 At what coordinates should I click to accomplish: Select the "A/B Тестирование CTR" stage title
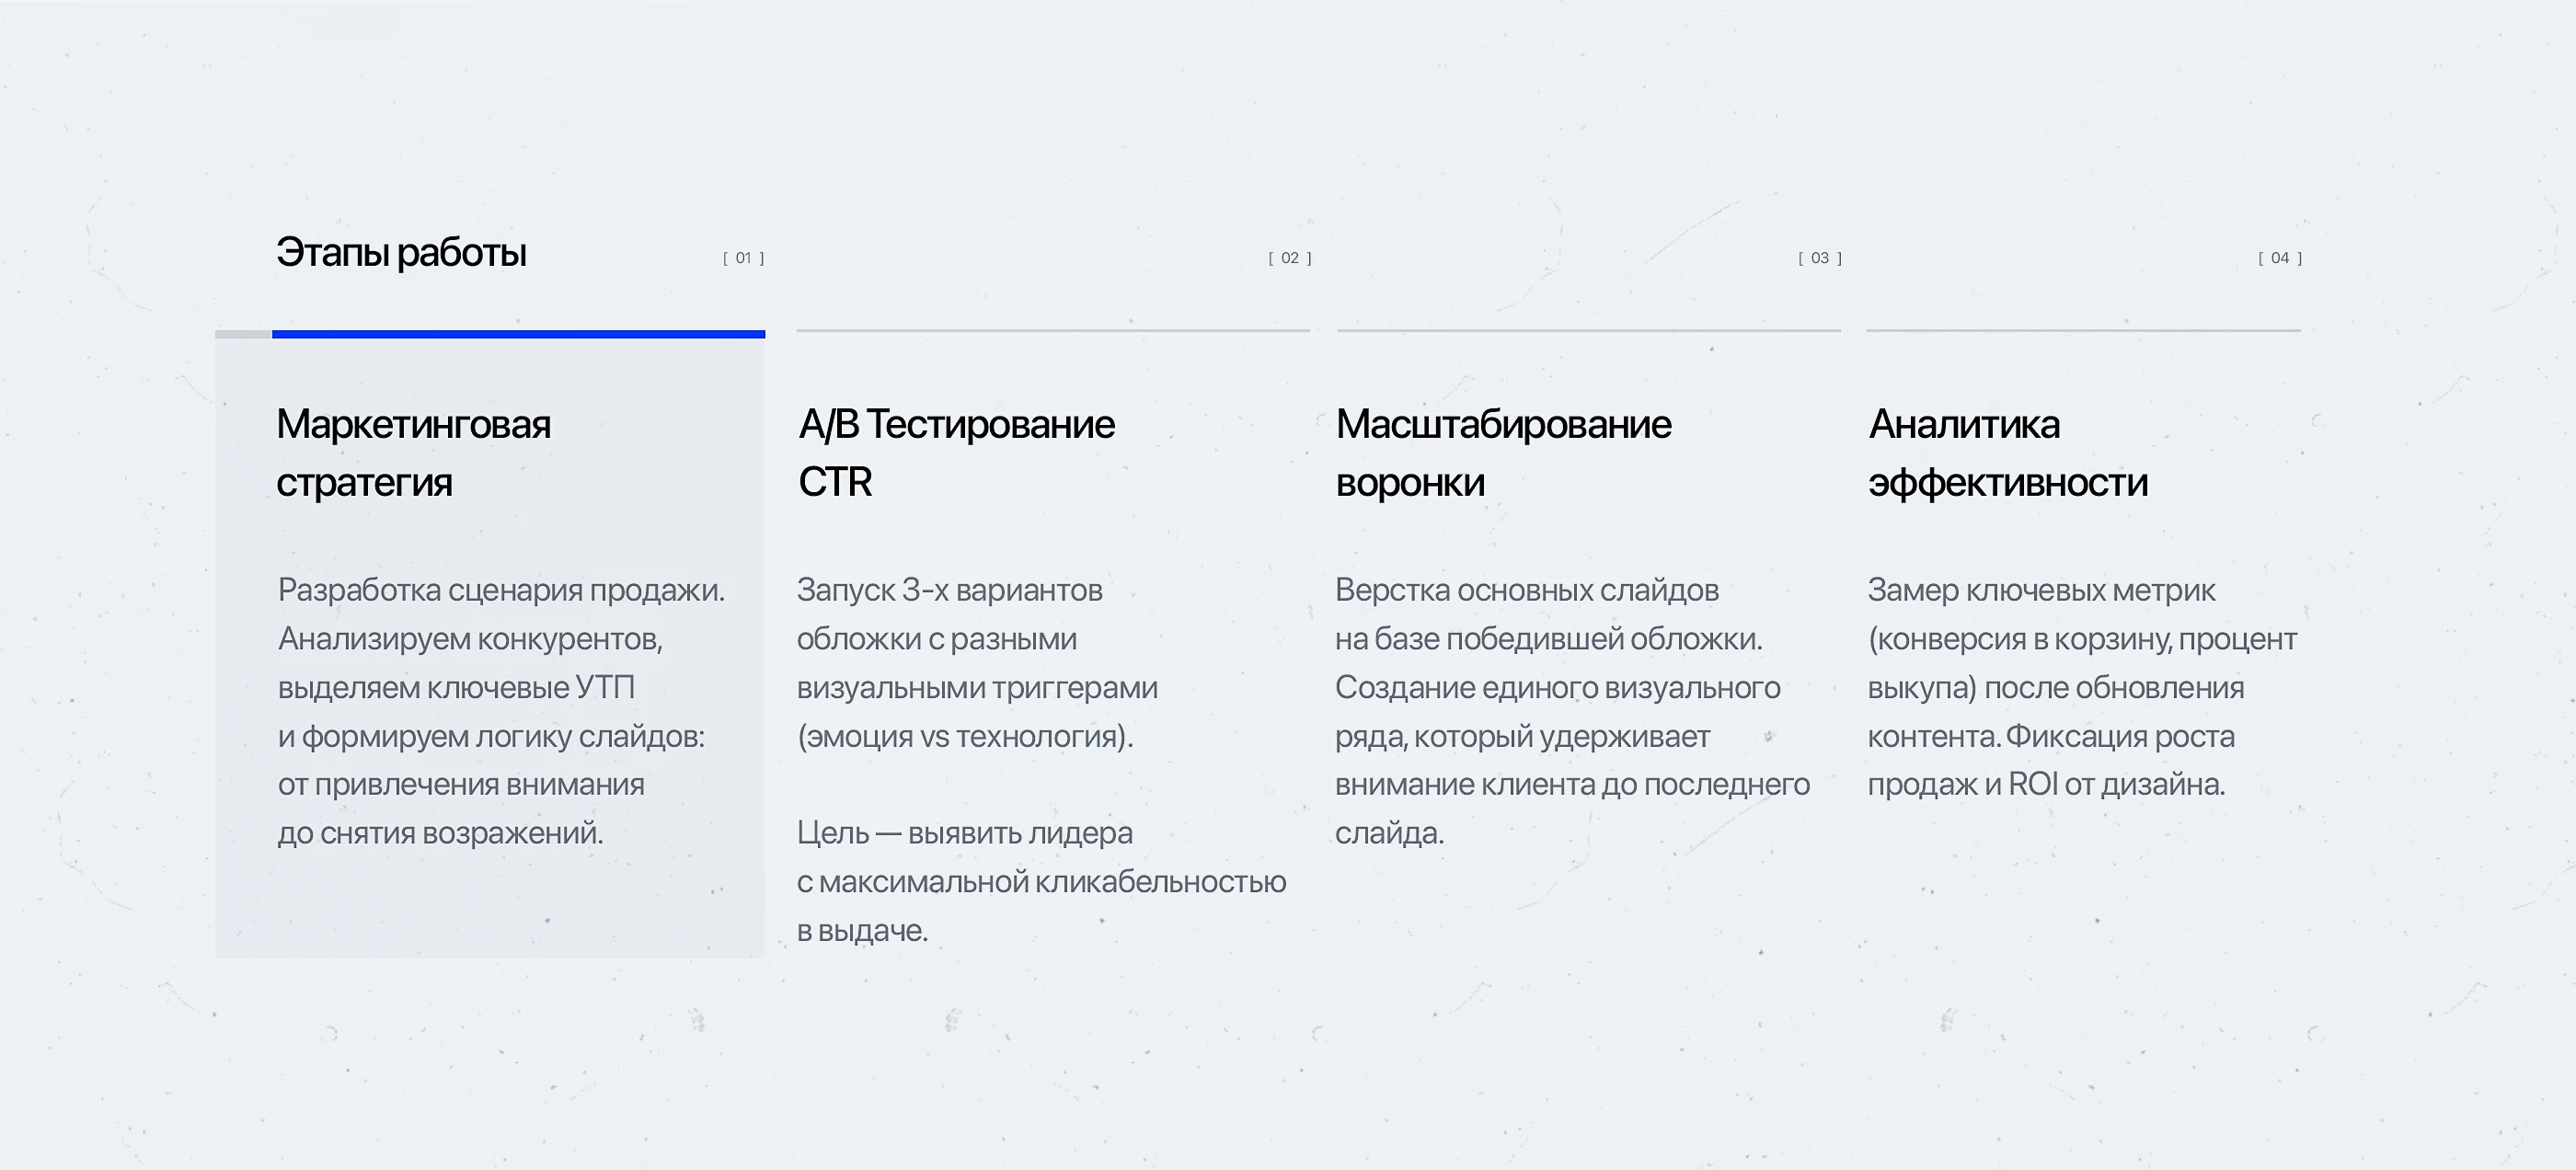[956, 453]
